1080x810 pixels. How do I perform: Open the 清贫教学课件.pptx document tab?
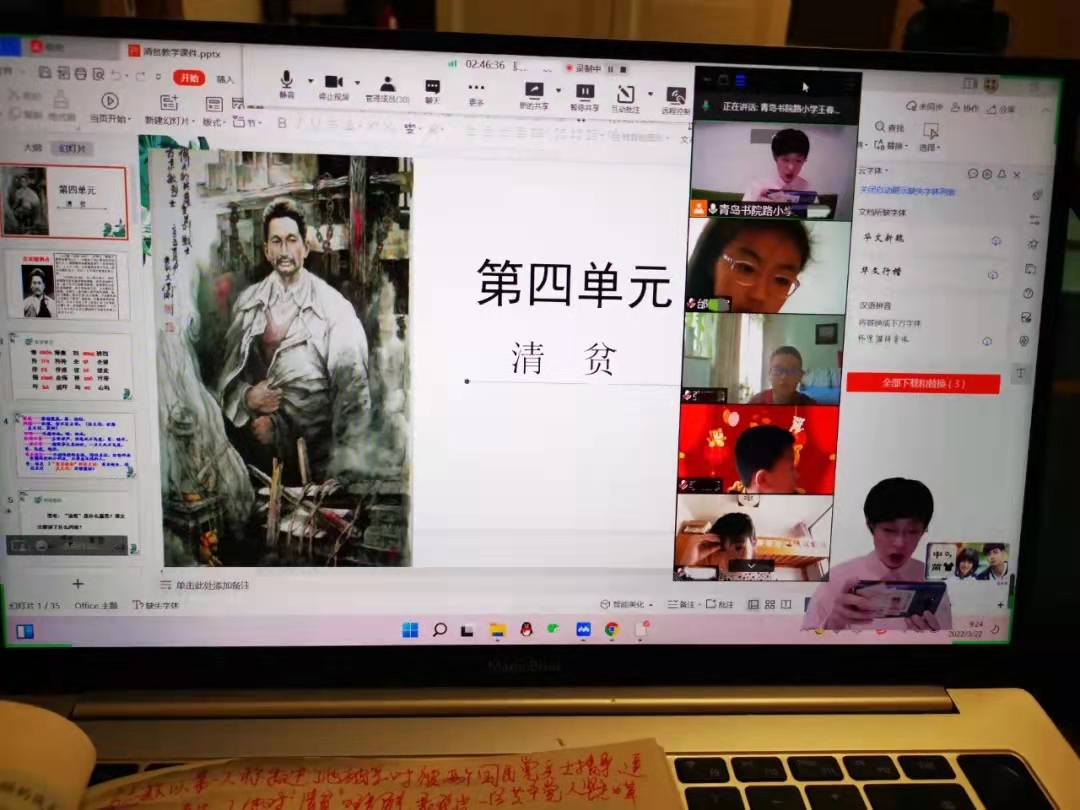176,52
